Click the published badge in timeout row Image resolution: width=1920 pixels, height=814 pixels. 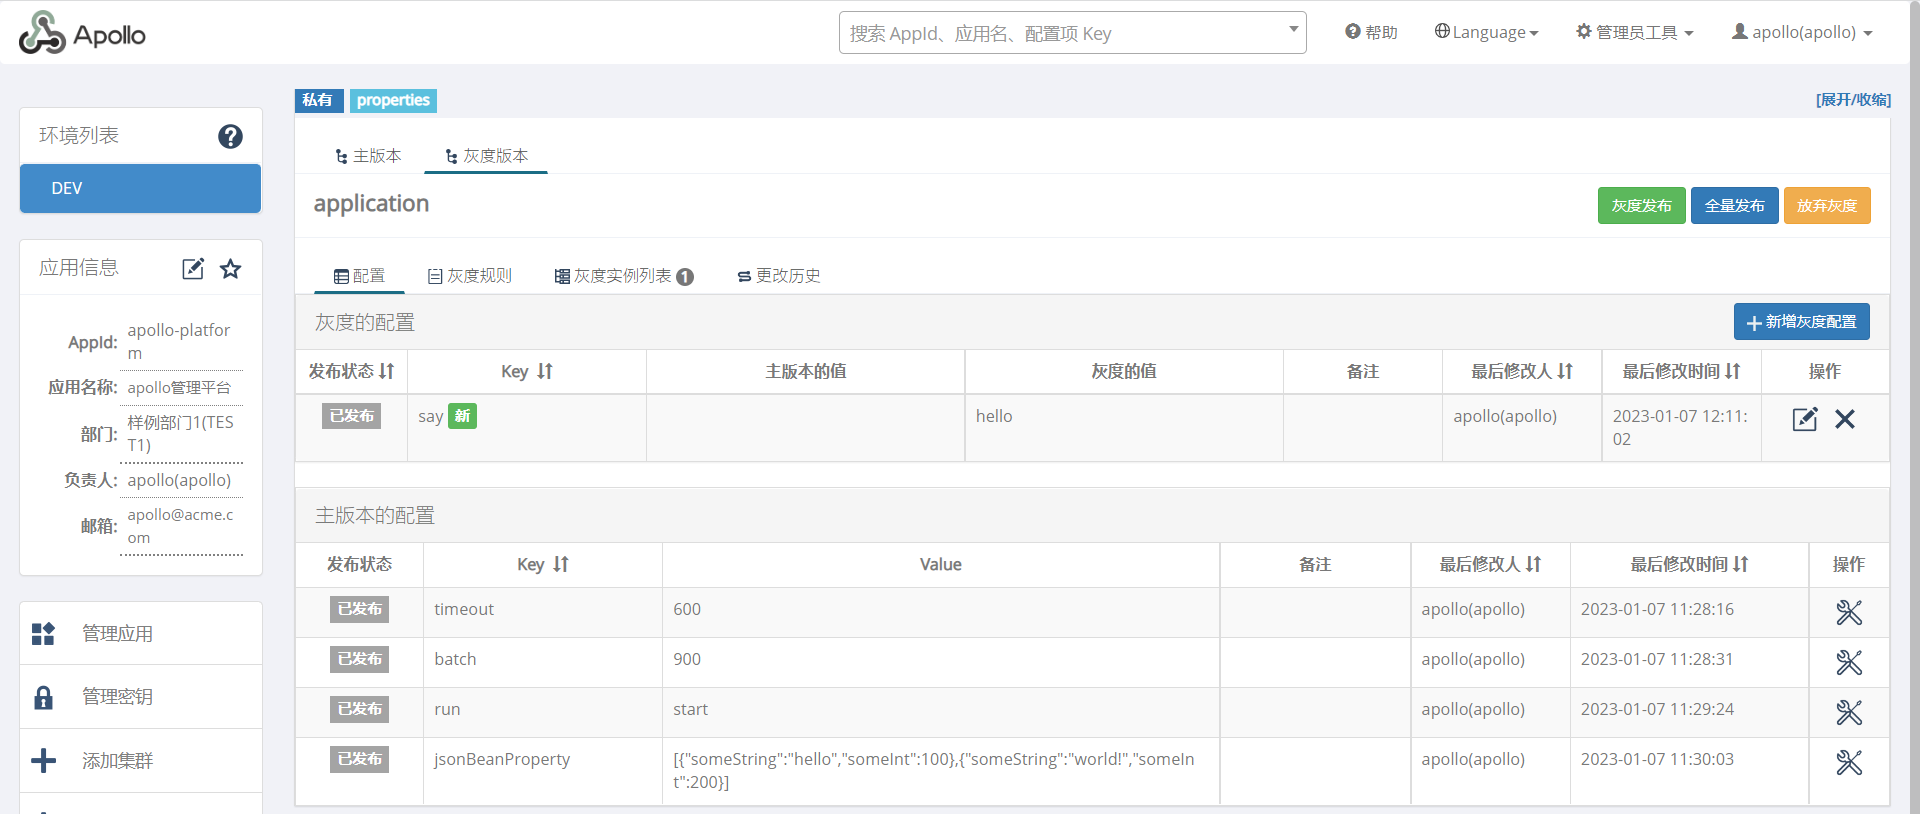click(359, 609)
